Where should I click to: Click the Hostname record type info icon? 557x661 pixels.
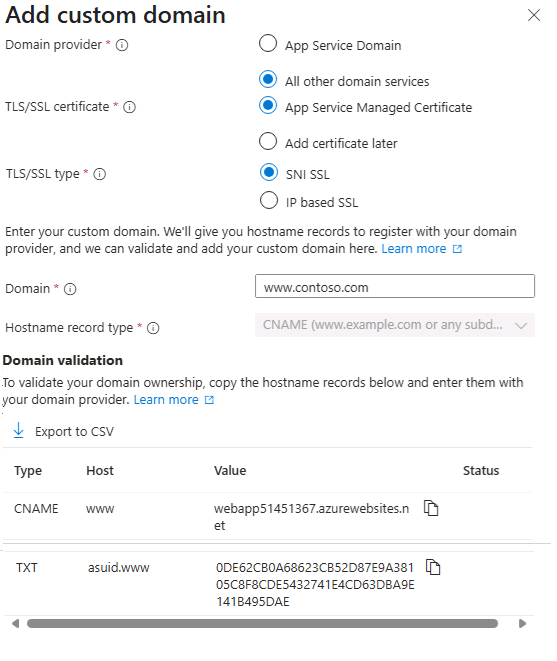[153, 328]
